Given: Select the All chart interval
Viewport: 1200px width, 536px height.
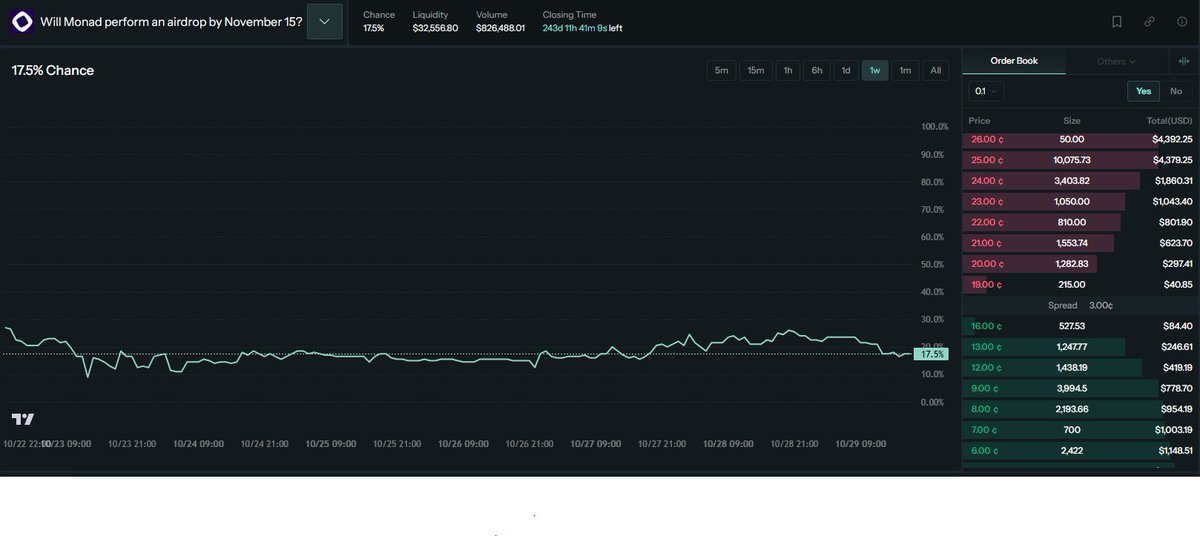Looking at the screenshot, I should point(935,70).
